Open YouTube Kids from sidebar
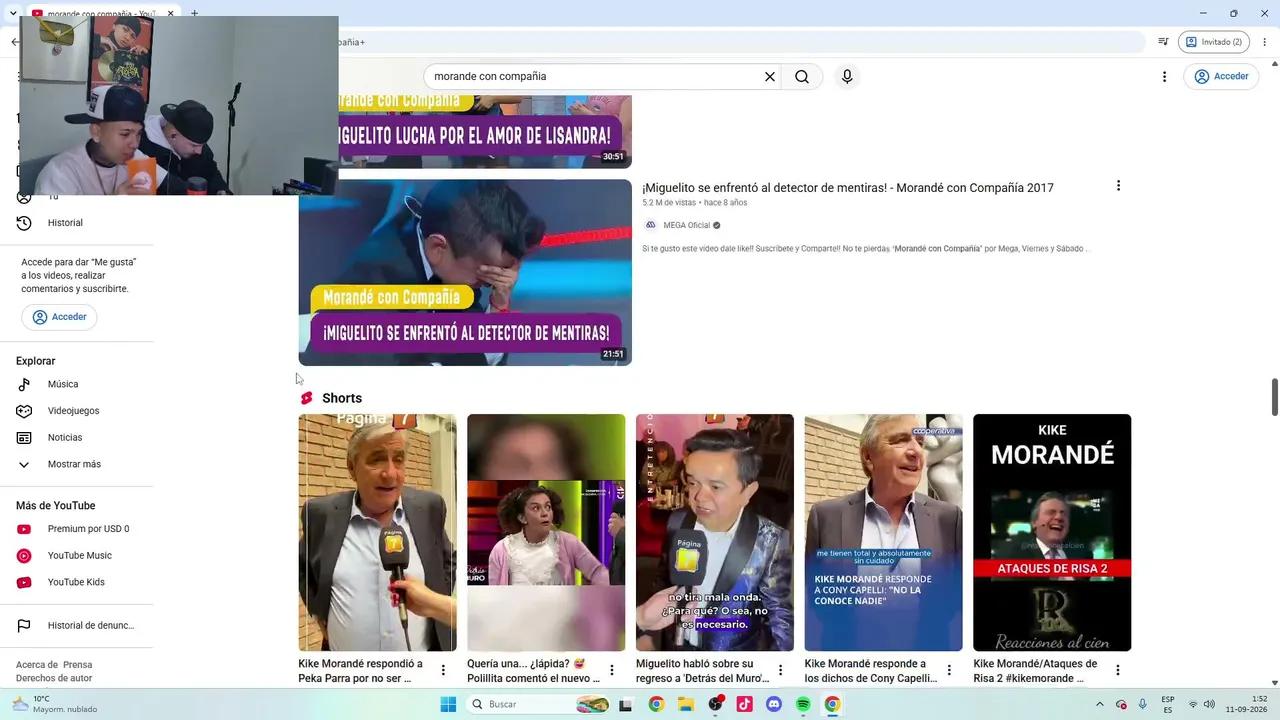Screen dimensions: 1280x720 pos(77,582)
